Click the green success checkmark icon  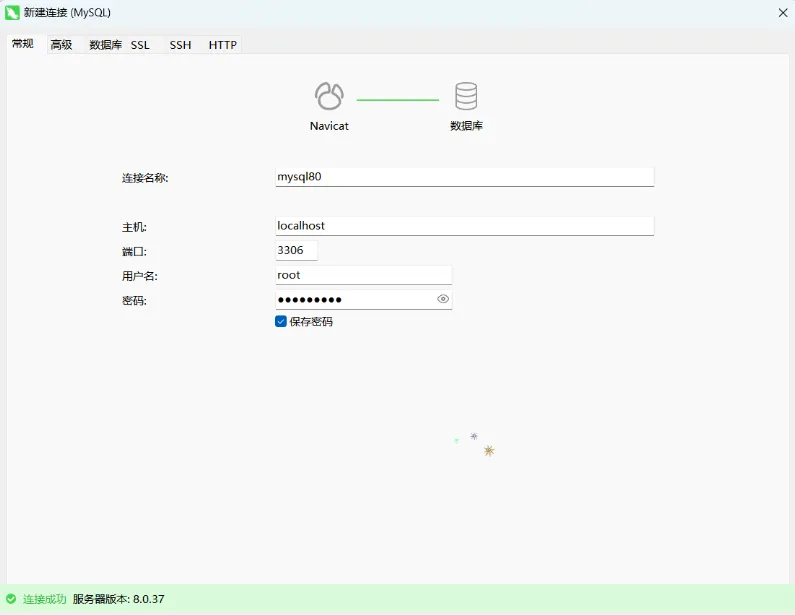coord(11,599)
